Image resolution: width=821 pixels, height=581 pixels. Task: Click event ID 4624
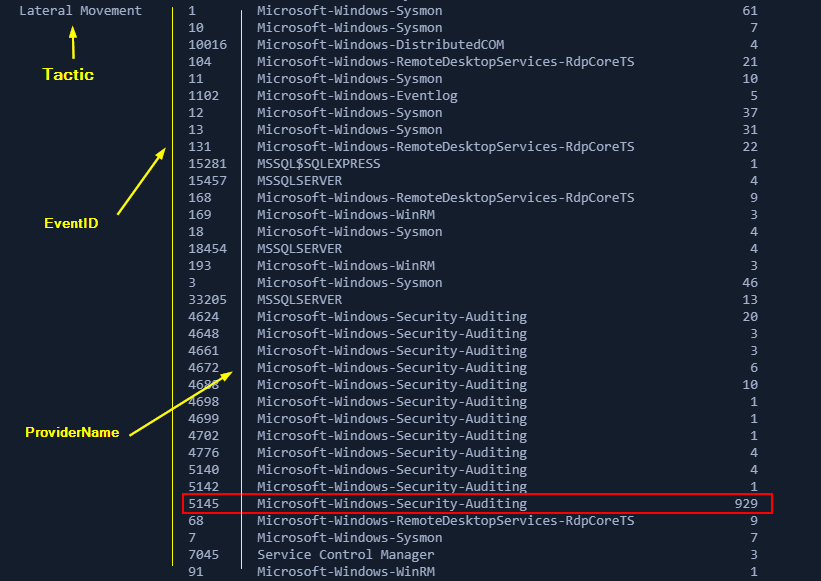204,317
